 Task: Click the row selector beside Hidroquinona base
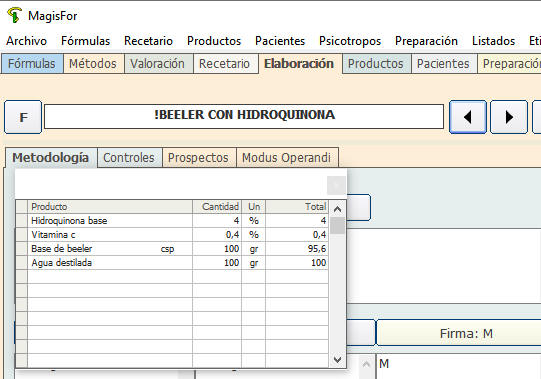(22, 221)
